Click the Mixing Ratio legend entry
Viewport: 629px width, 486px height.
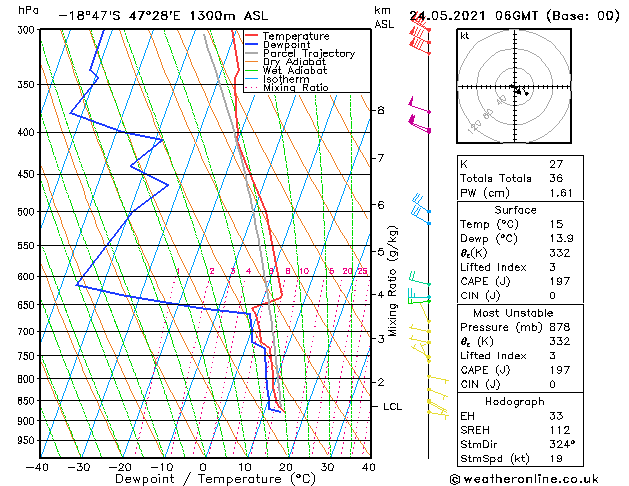coord(287,88)
